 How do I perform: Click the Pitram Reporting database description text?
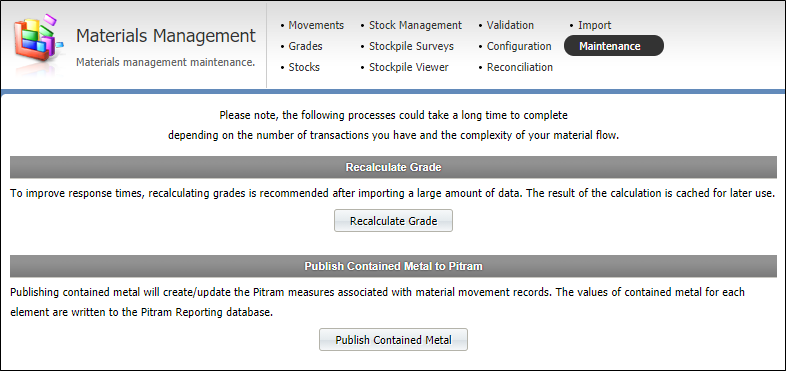point(377,302)
